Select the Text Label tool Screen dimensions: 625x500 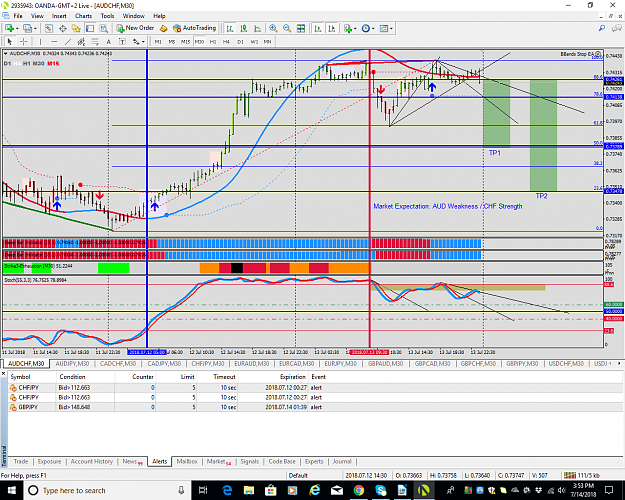[x=122, y=41]
